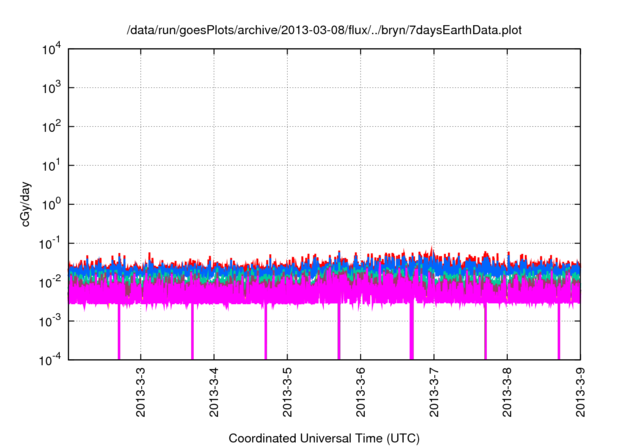Screen dimensions: 640x448
Task: Click the 10^-2 y-axis tick label
Action: (50, 282)
